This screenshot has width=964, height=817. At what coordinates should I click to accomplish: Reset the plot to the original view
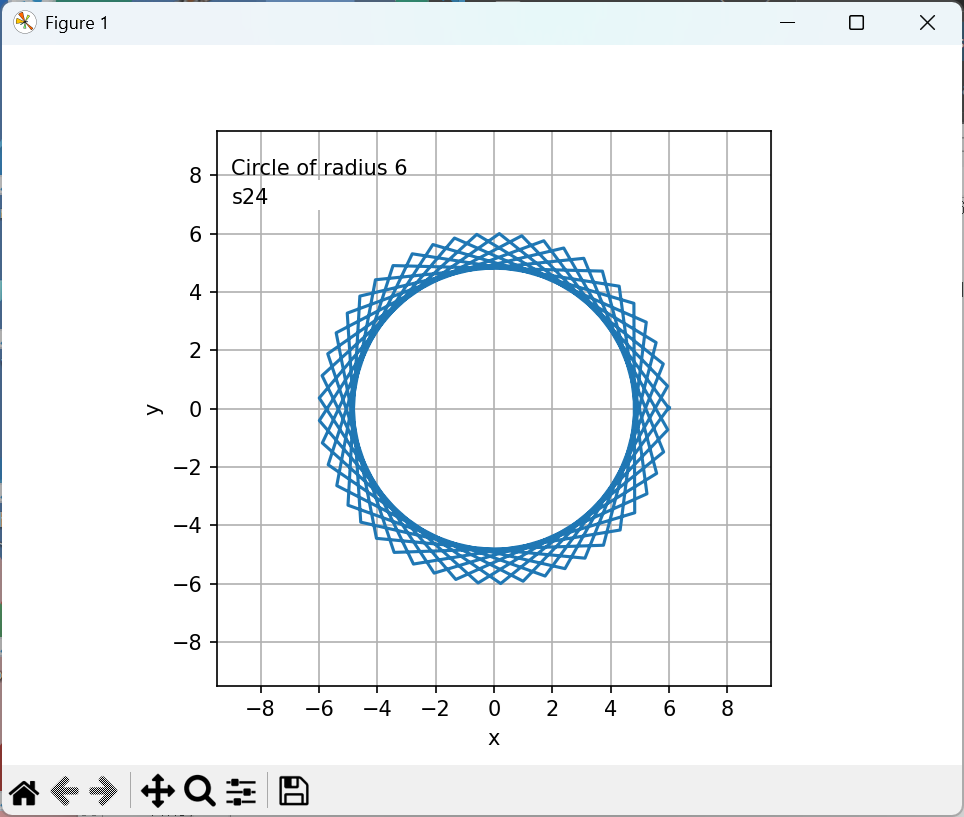coord(25,791)
